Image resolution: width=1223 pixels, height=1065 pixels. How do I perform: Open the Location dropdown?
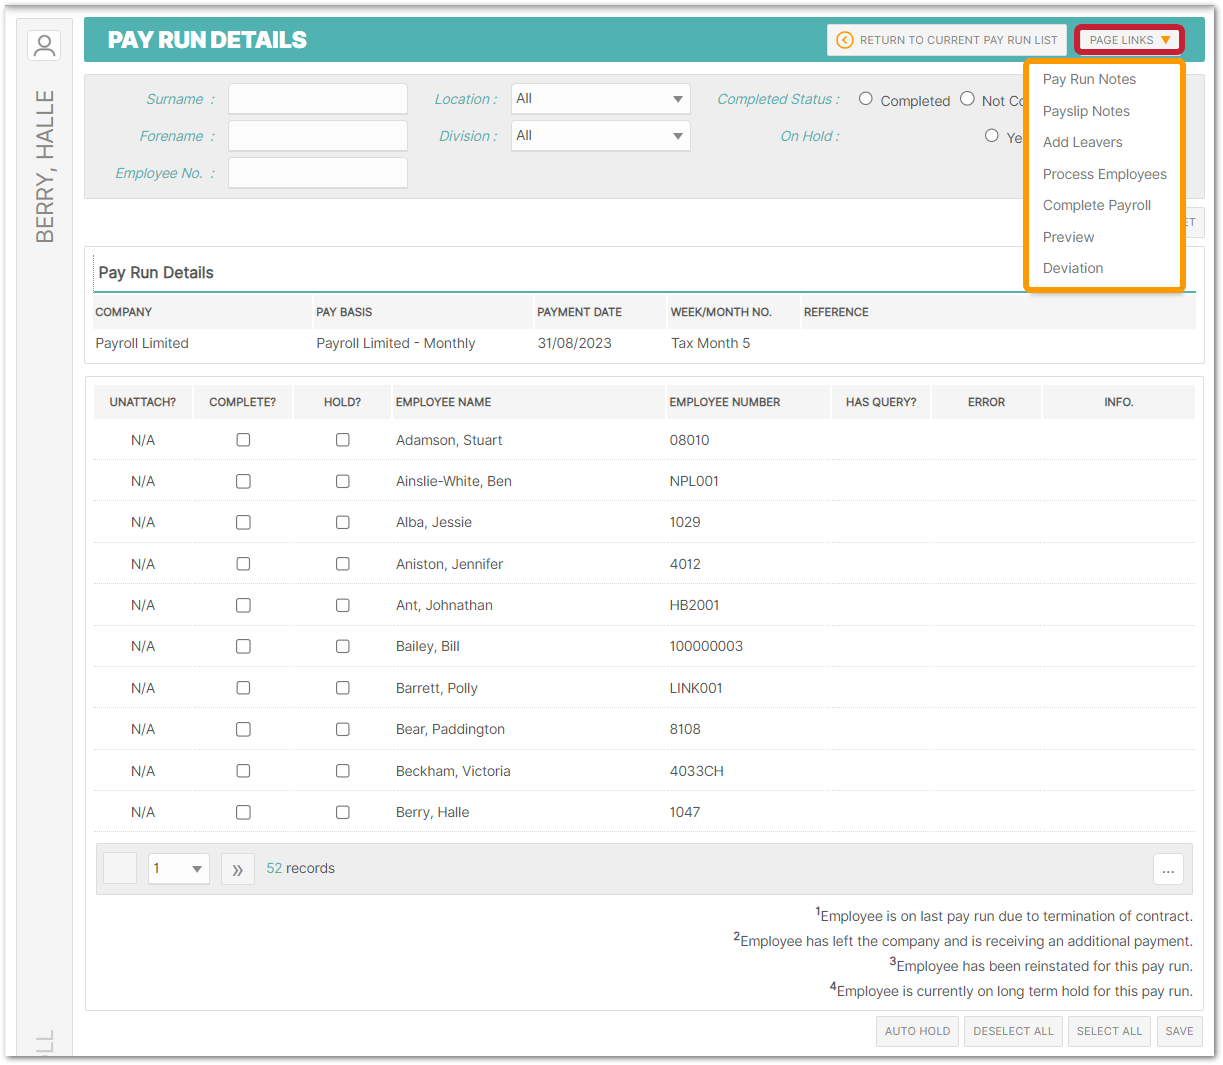600,99
